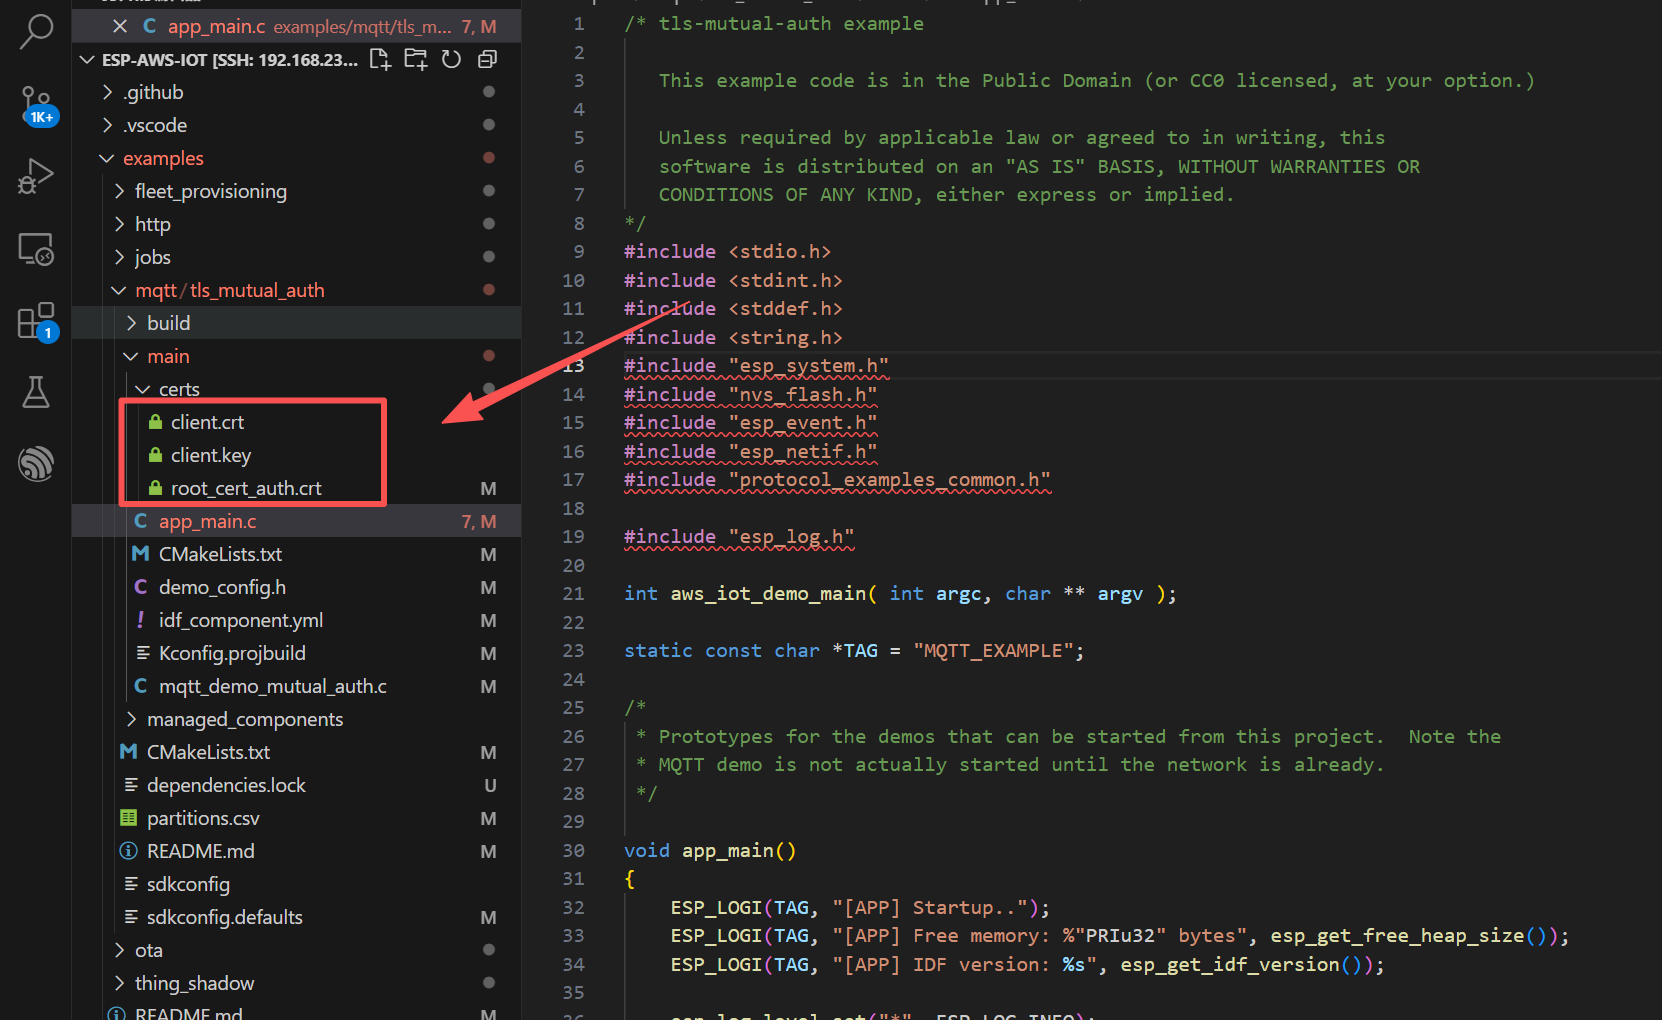Click the C icon of mqtt_demo_mutual_auth.c
Viewport: 1662px width, 1020px height.
(141, 686)
